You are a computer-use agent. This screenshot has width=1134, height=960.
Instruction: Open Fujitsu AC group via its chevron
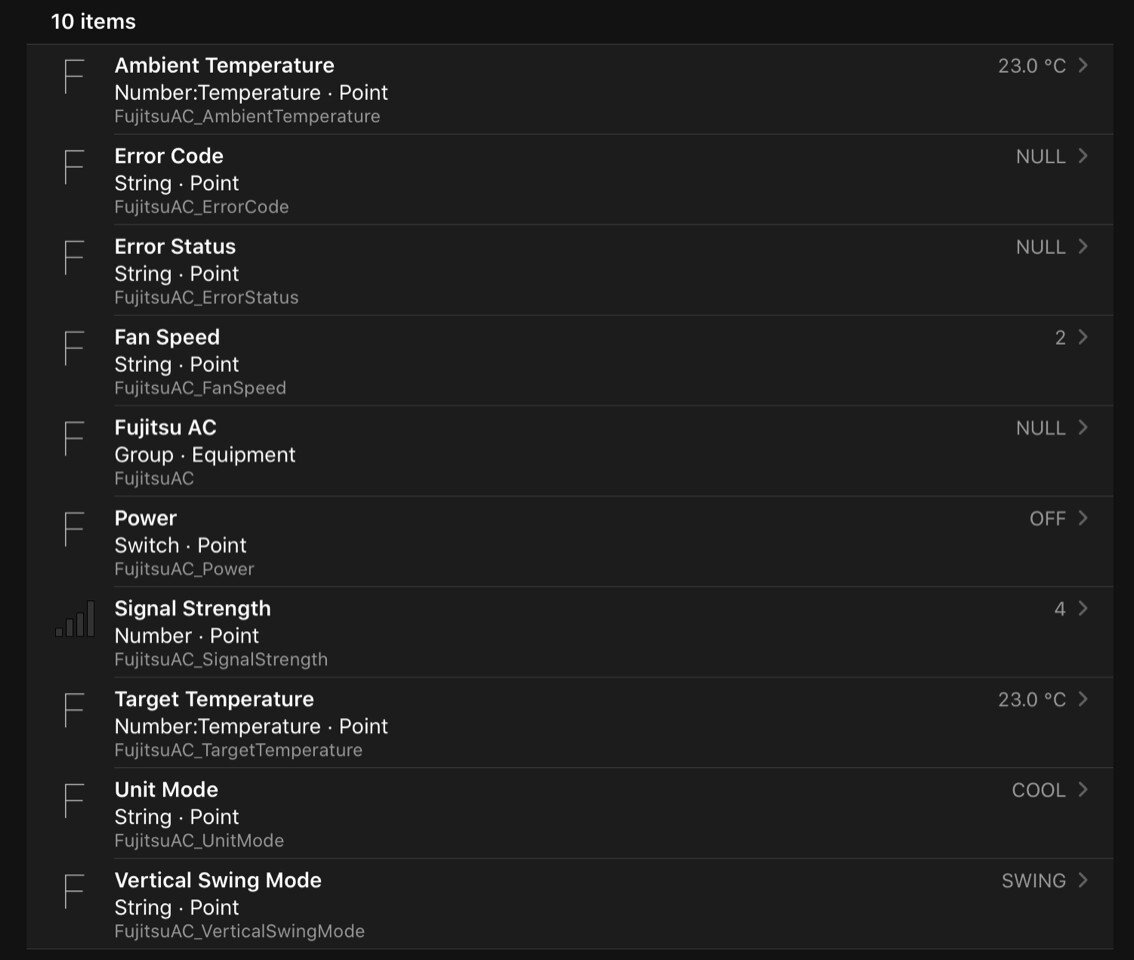tap(1083, 427)
